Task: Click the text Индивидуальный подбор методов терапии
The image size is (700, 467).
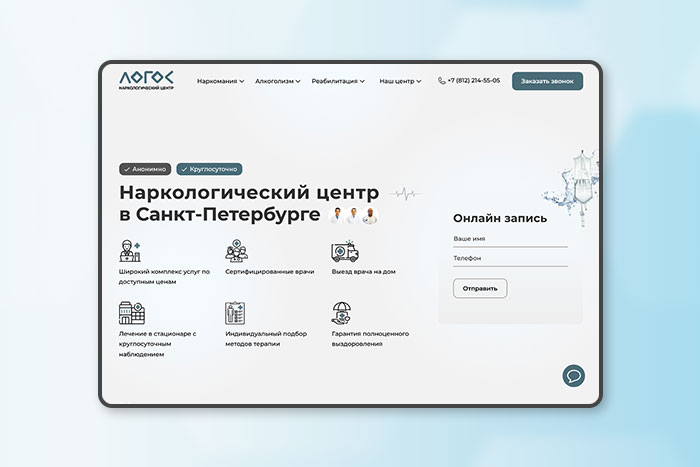Action: pos(266,339)
